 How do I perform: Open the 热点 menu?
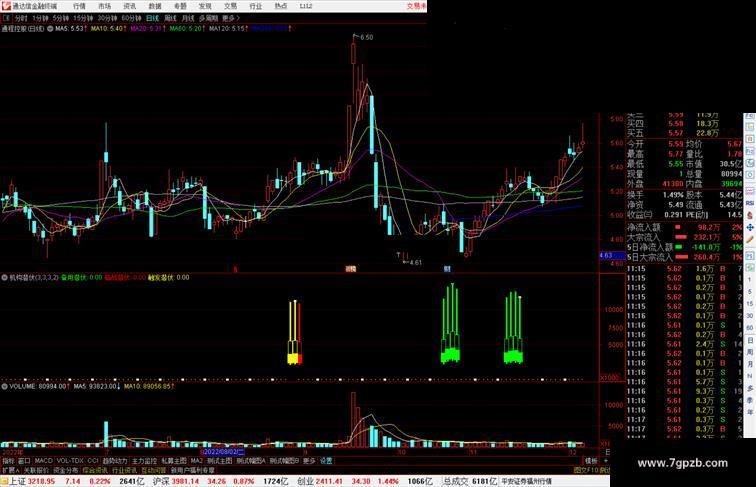coord(281,6)
